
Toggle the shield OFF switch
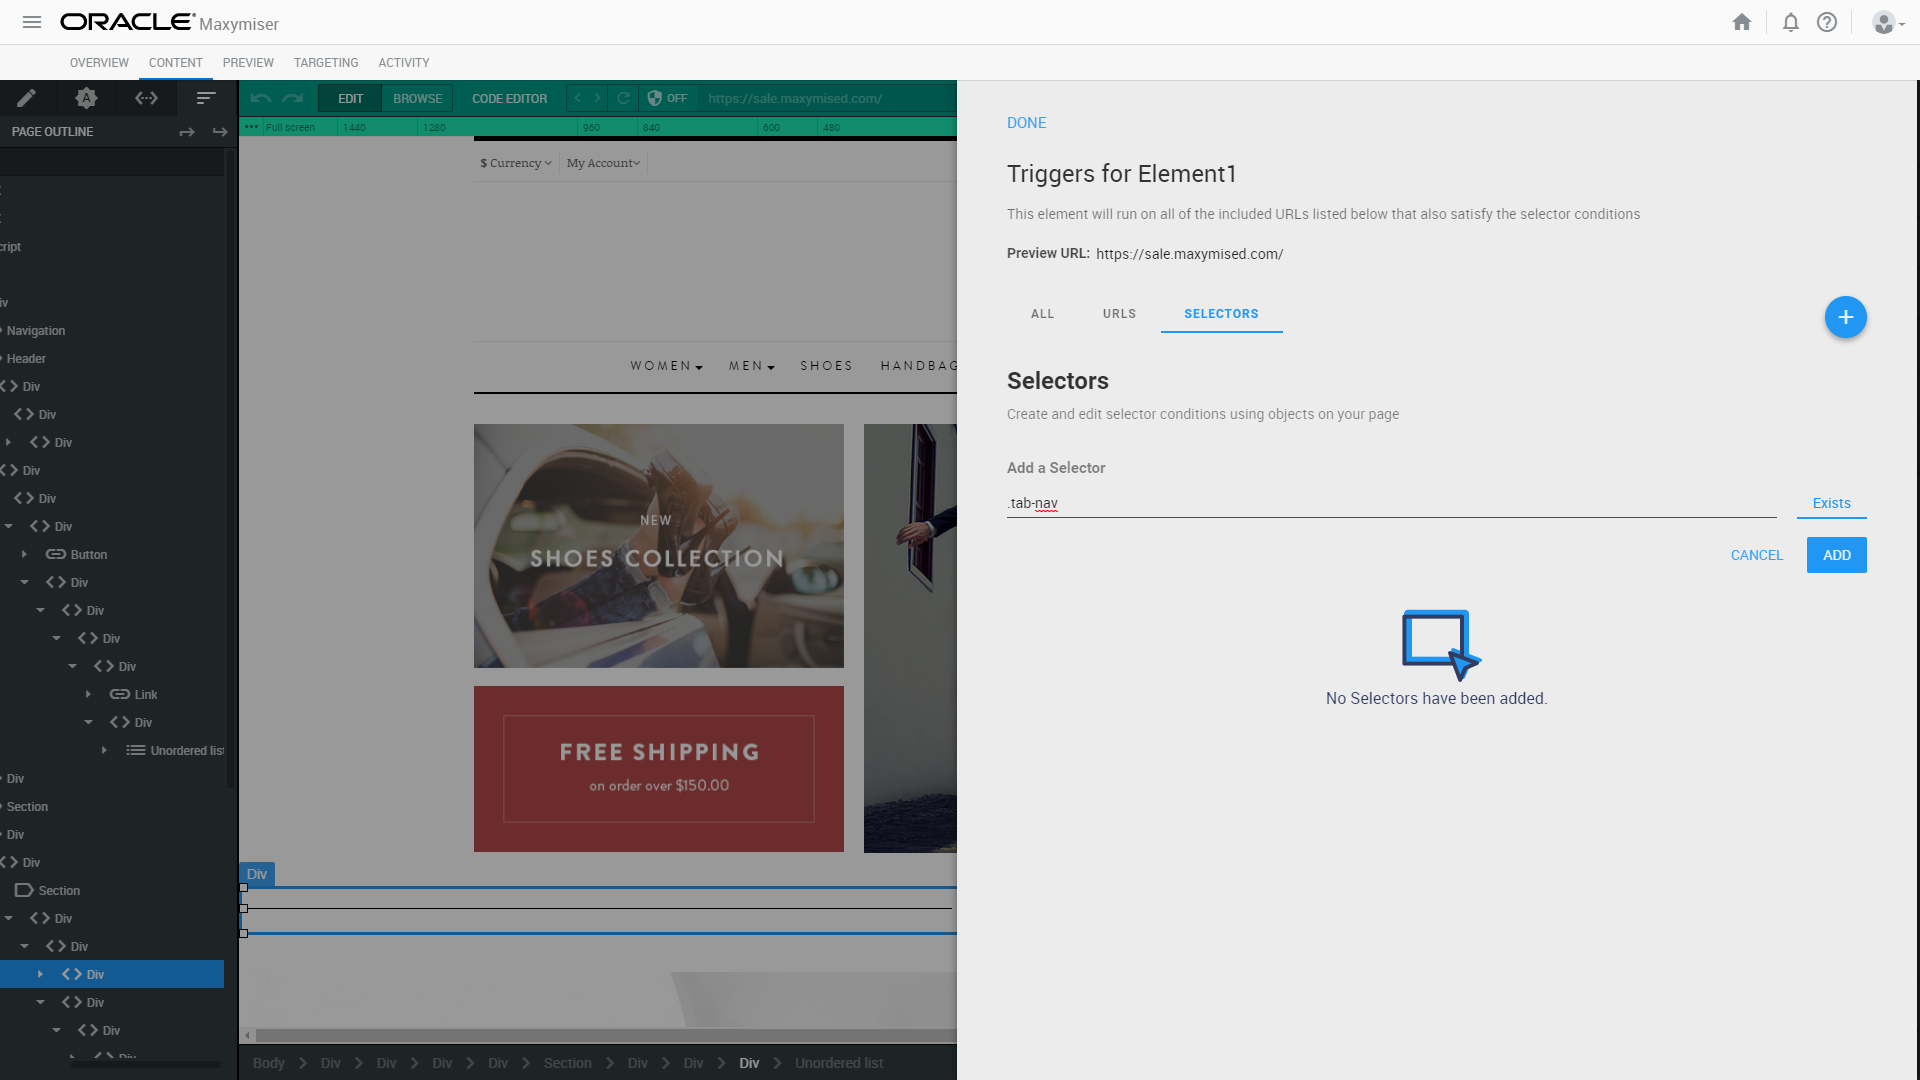(x=667, y=98)
